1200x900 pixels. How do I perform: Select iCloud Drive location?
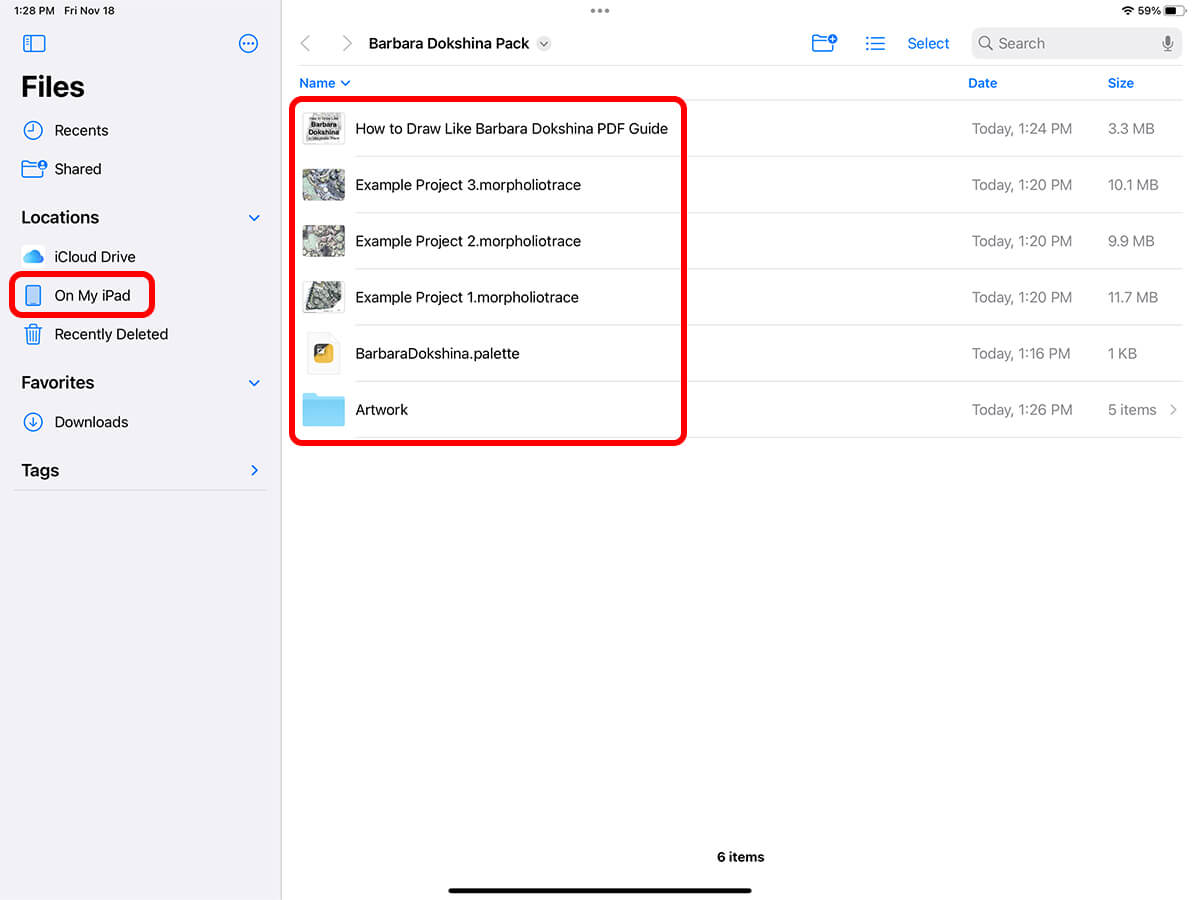click(x=94, y=257)
